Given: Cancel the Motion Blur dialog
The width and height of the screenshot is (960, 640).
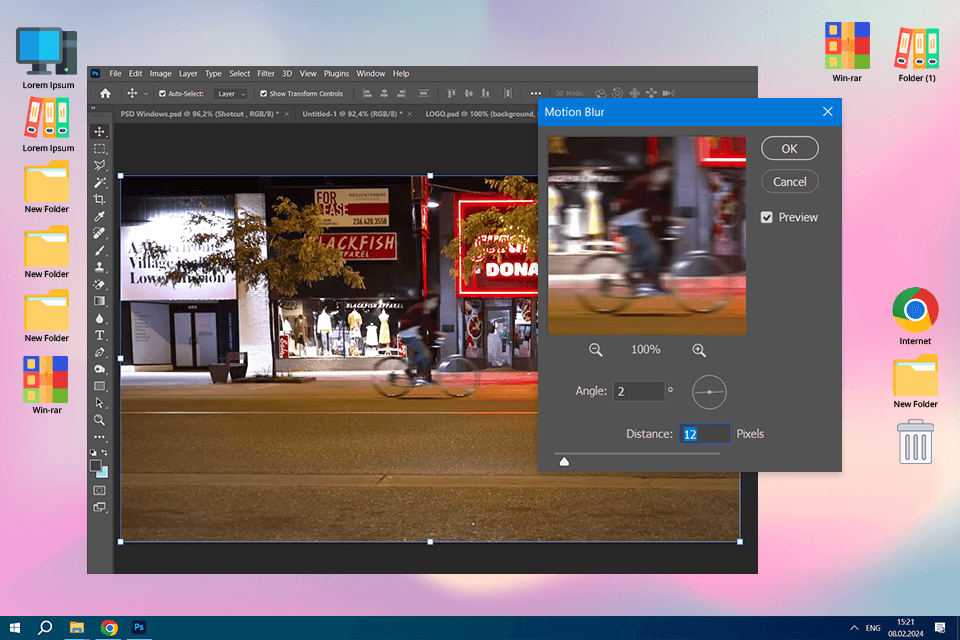Looking at the screenshot, I should 789,181.
